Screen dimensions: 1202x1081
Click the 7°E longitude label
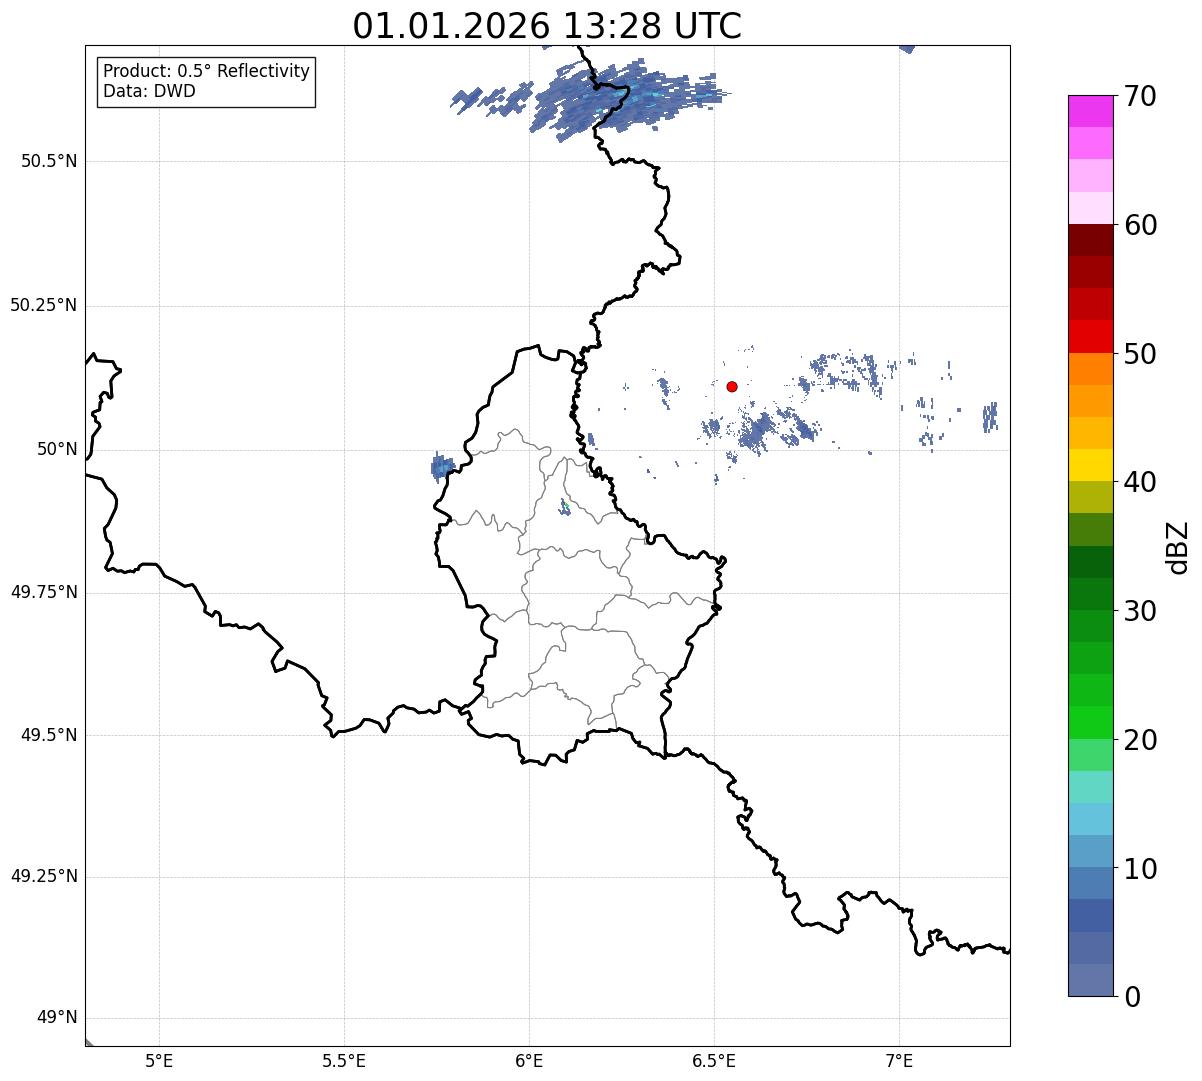point(899,1060)
